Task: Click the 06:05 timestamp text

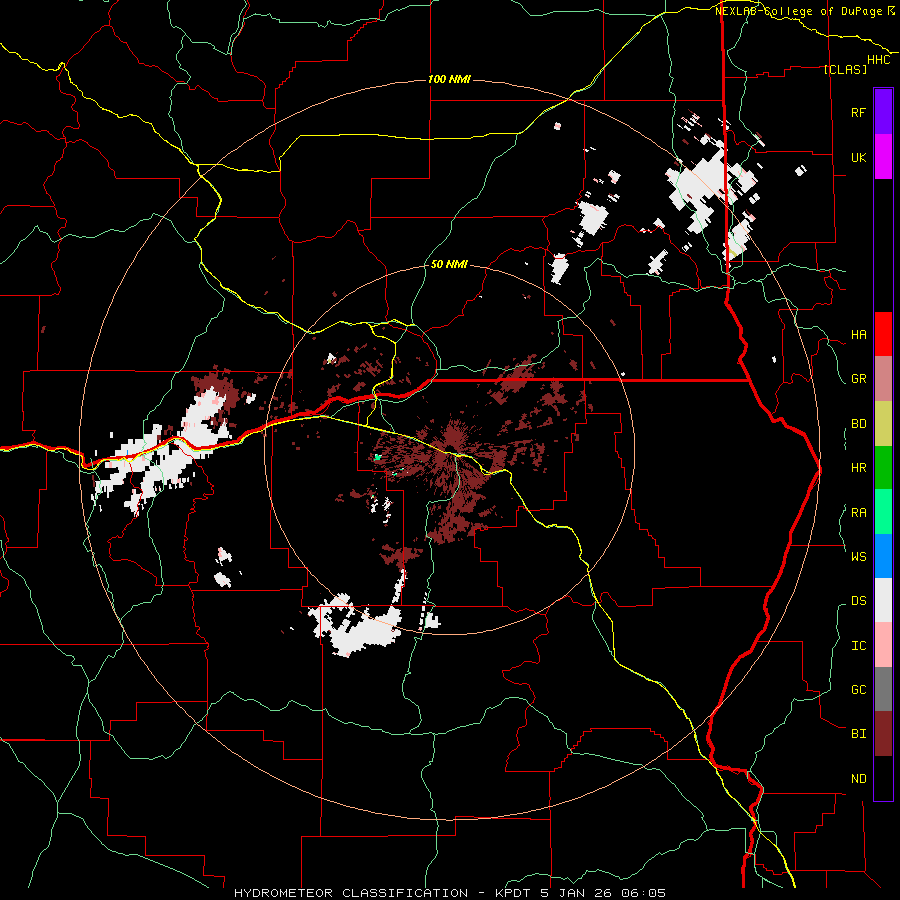Action: point(642,893)
